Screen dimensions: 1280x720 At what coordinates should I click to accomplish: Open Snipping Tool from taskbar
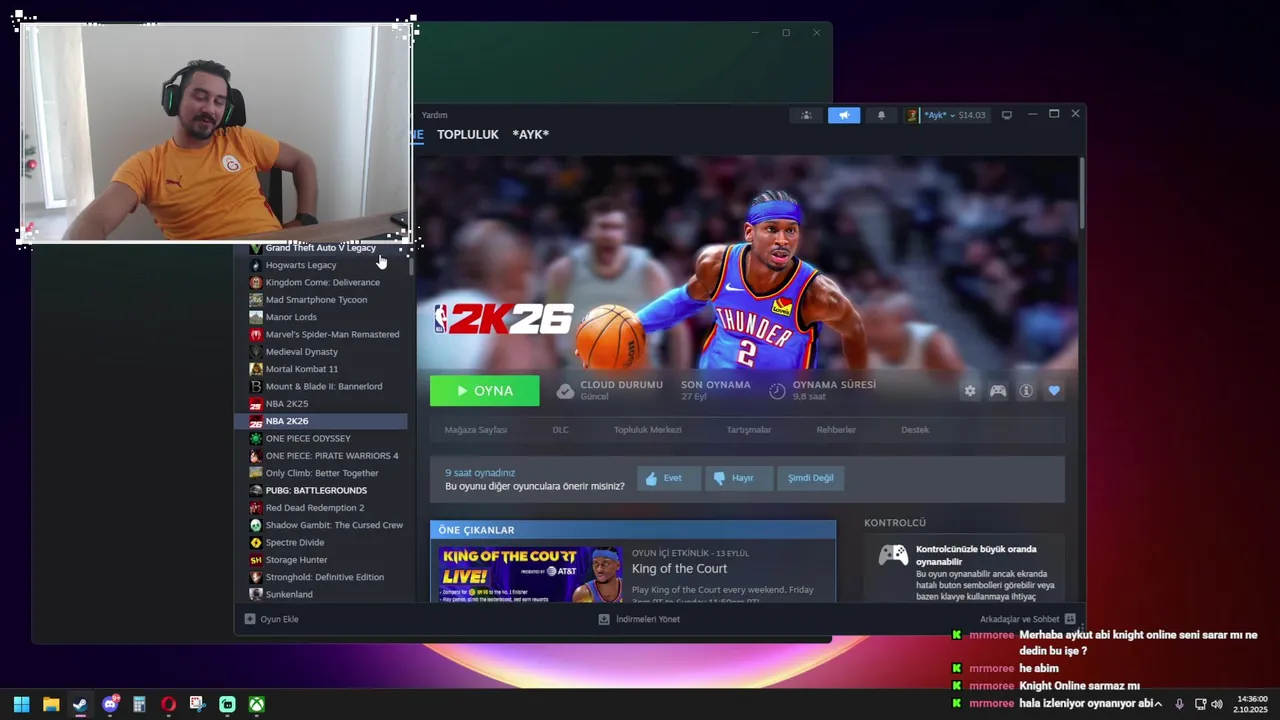click(197, 705)
